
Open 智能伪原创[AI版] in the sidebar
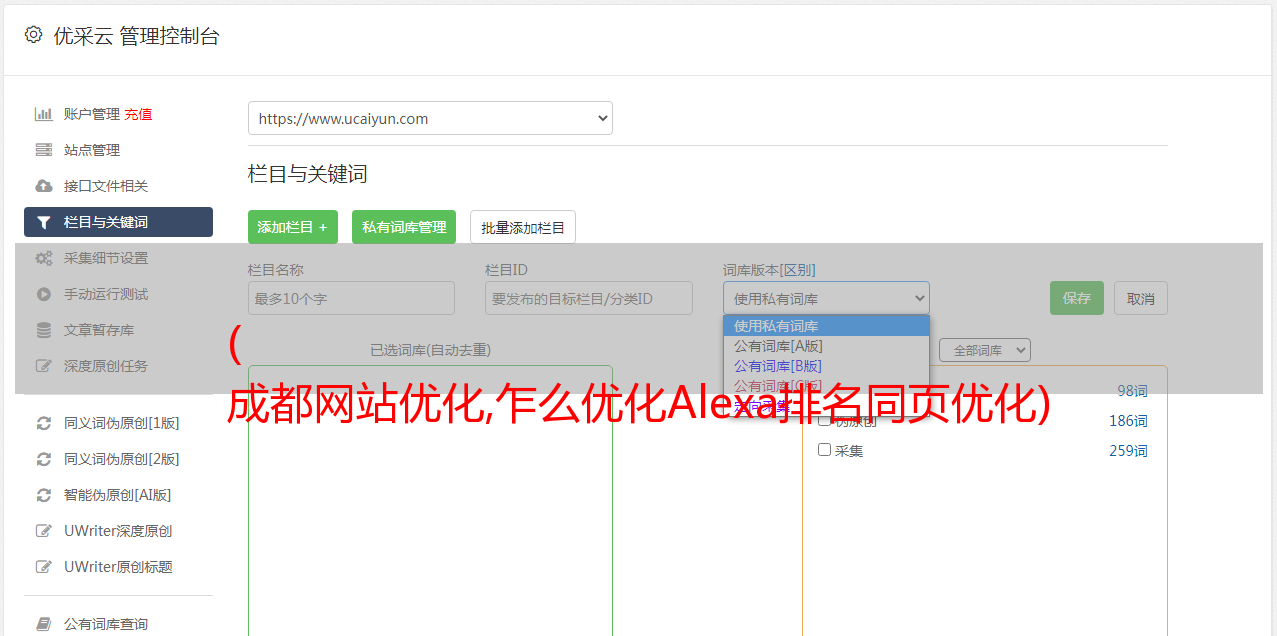(118, 495)
